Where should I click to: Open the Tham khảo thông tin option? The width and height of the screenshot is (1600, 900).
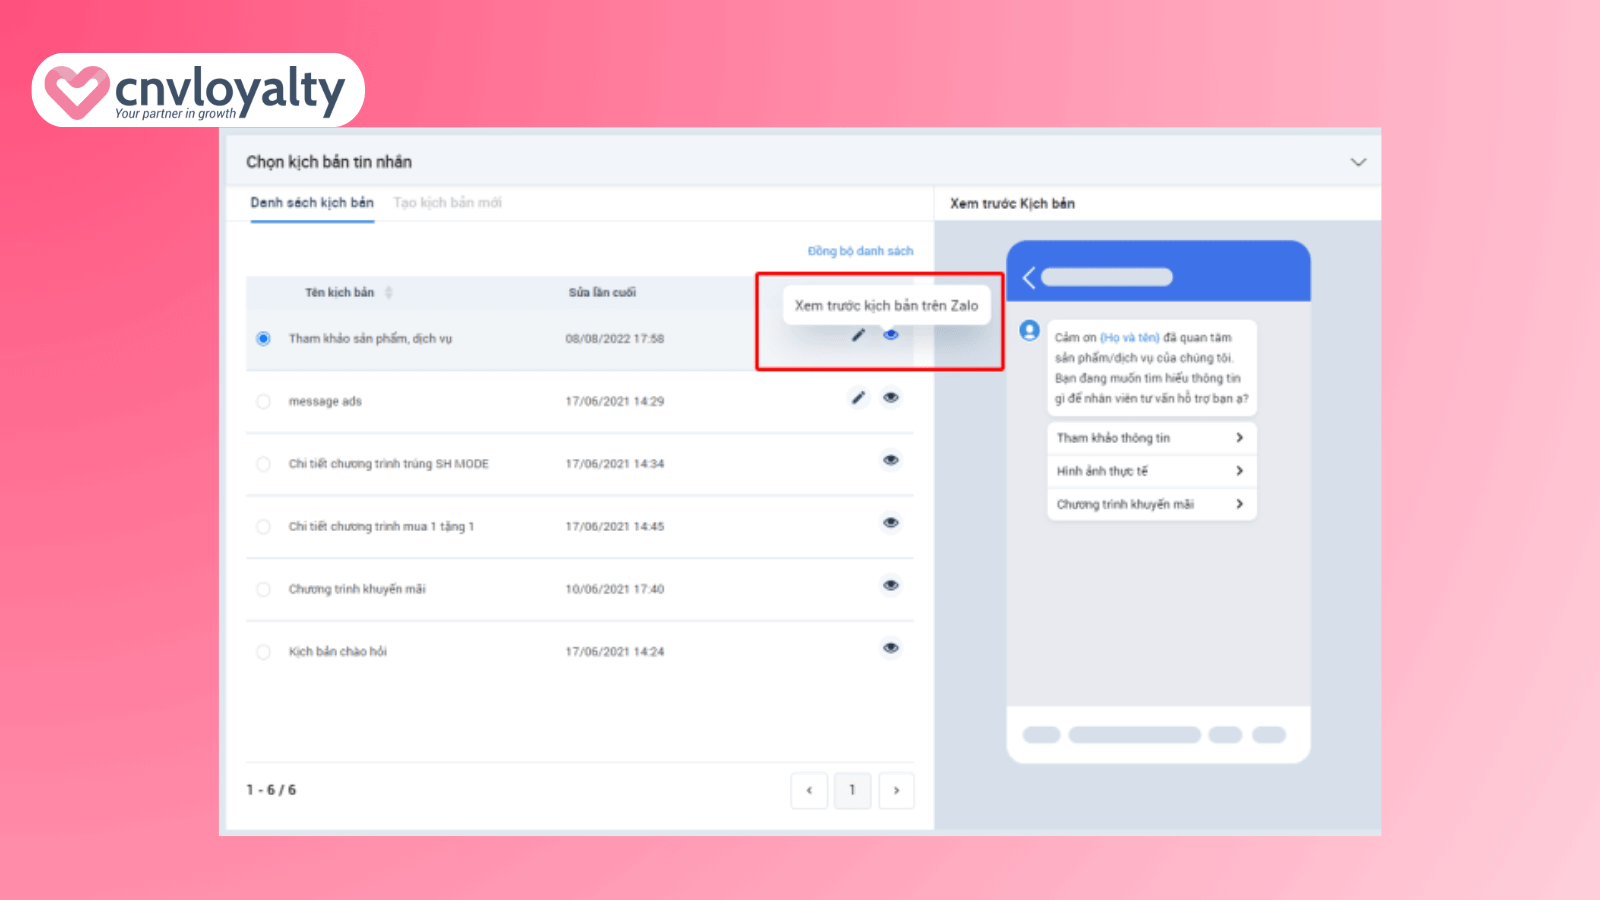(x=1150, y=438)
